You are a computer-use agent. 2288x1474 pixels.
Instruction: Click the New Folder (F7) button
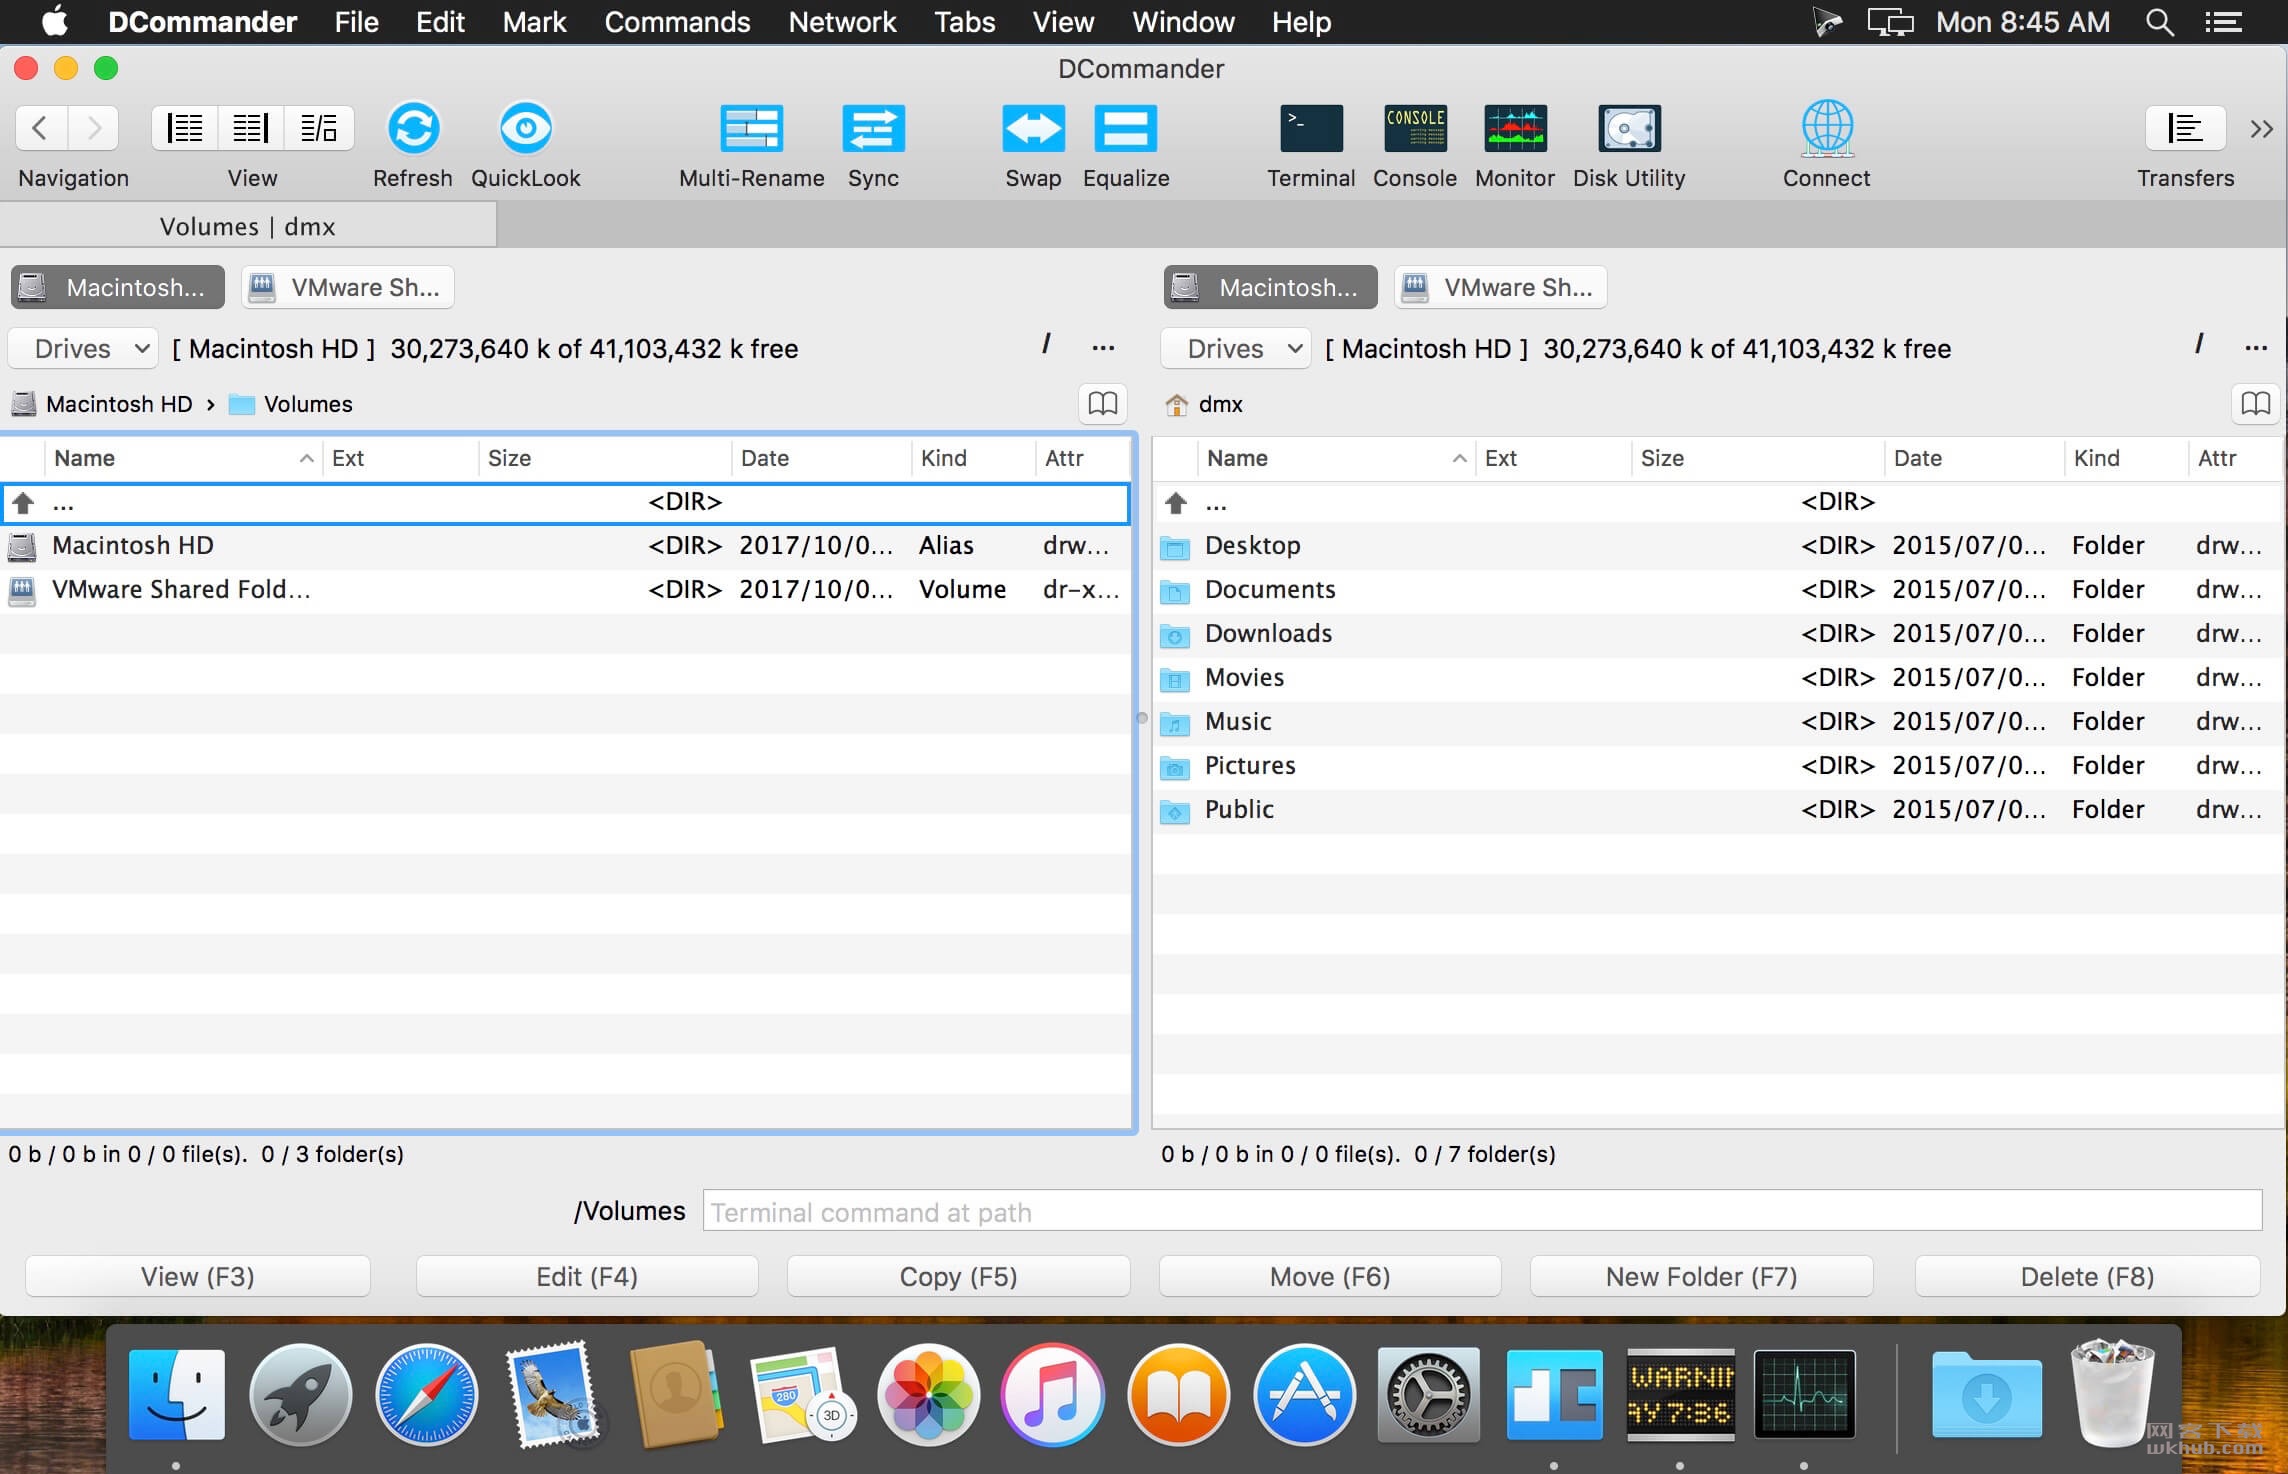[x=1701, y=1277]
